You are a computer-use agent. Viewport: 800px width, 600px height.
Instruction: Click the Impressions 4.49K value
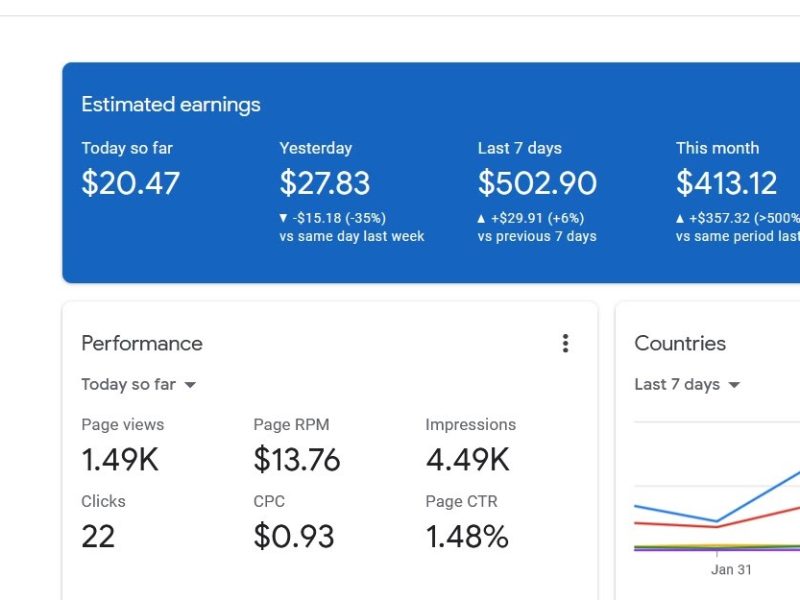pyautogui.click(x=467, y=459)
